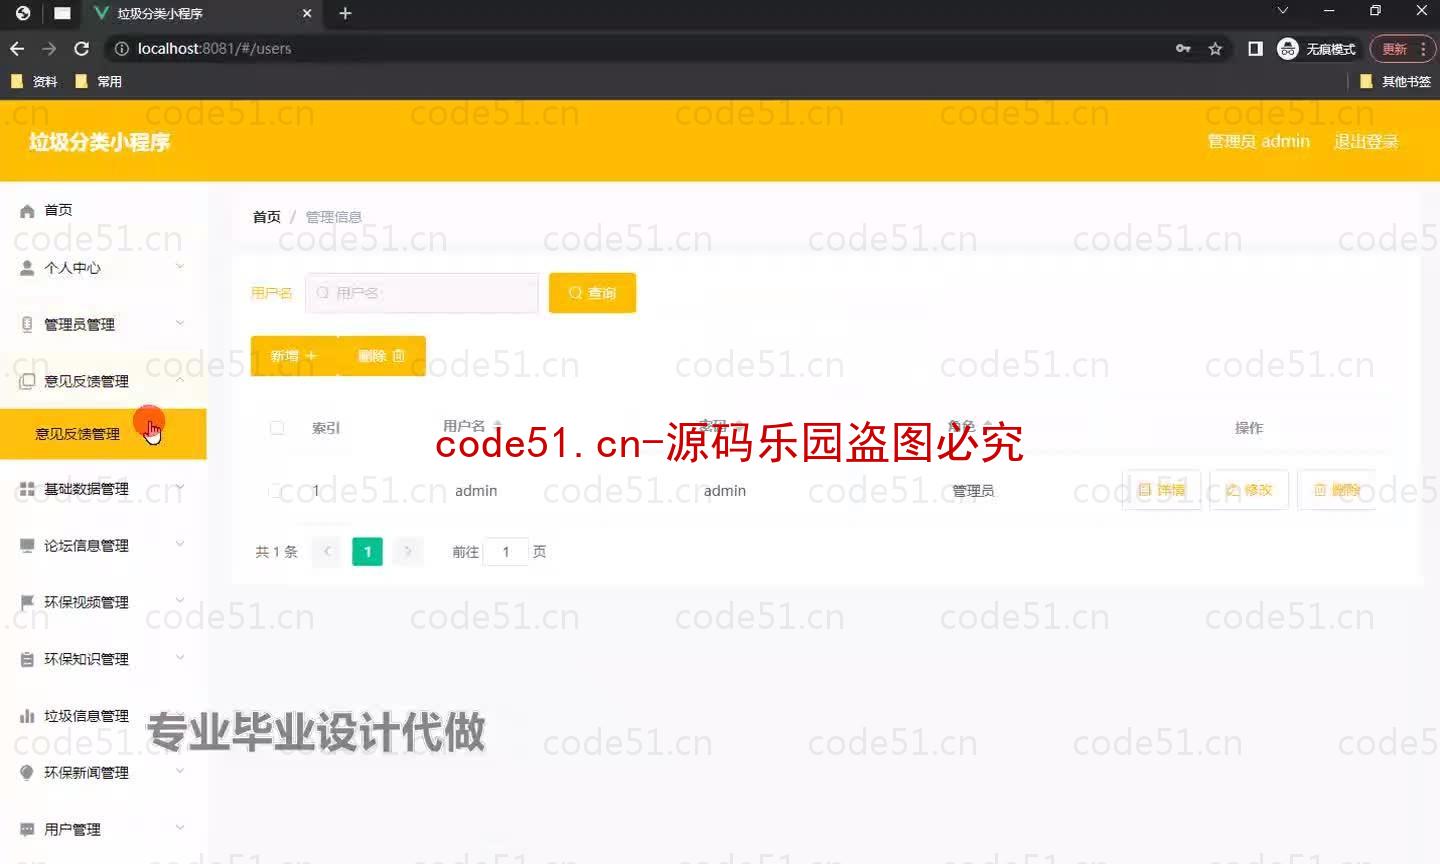Expand the 环保新闻管理 menu chevron

point(180,771)
